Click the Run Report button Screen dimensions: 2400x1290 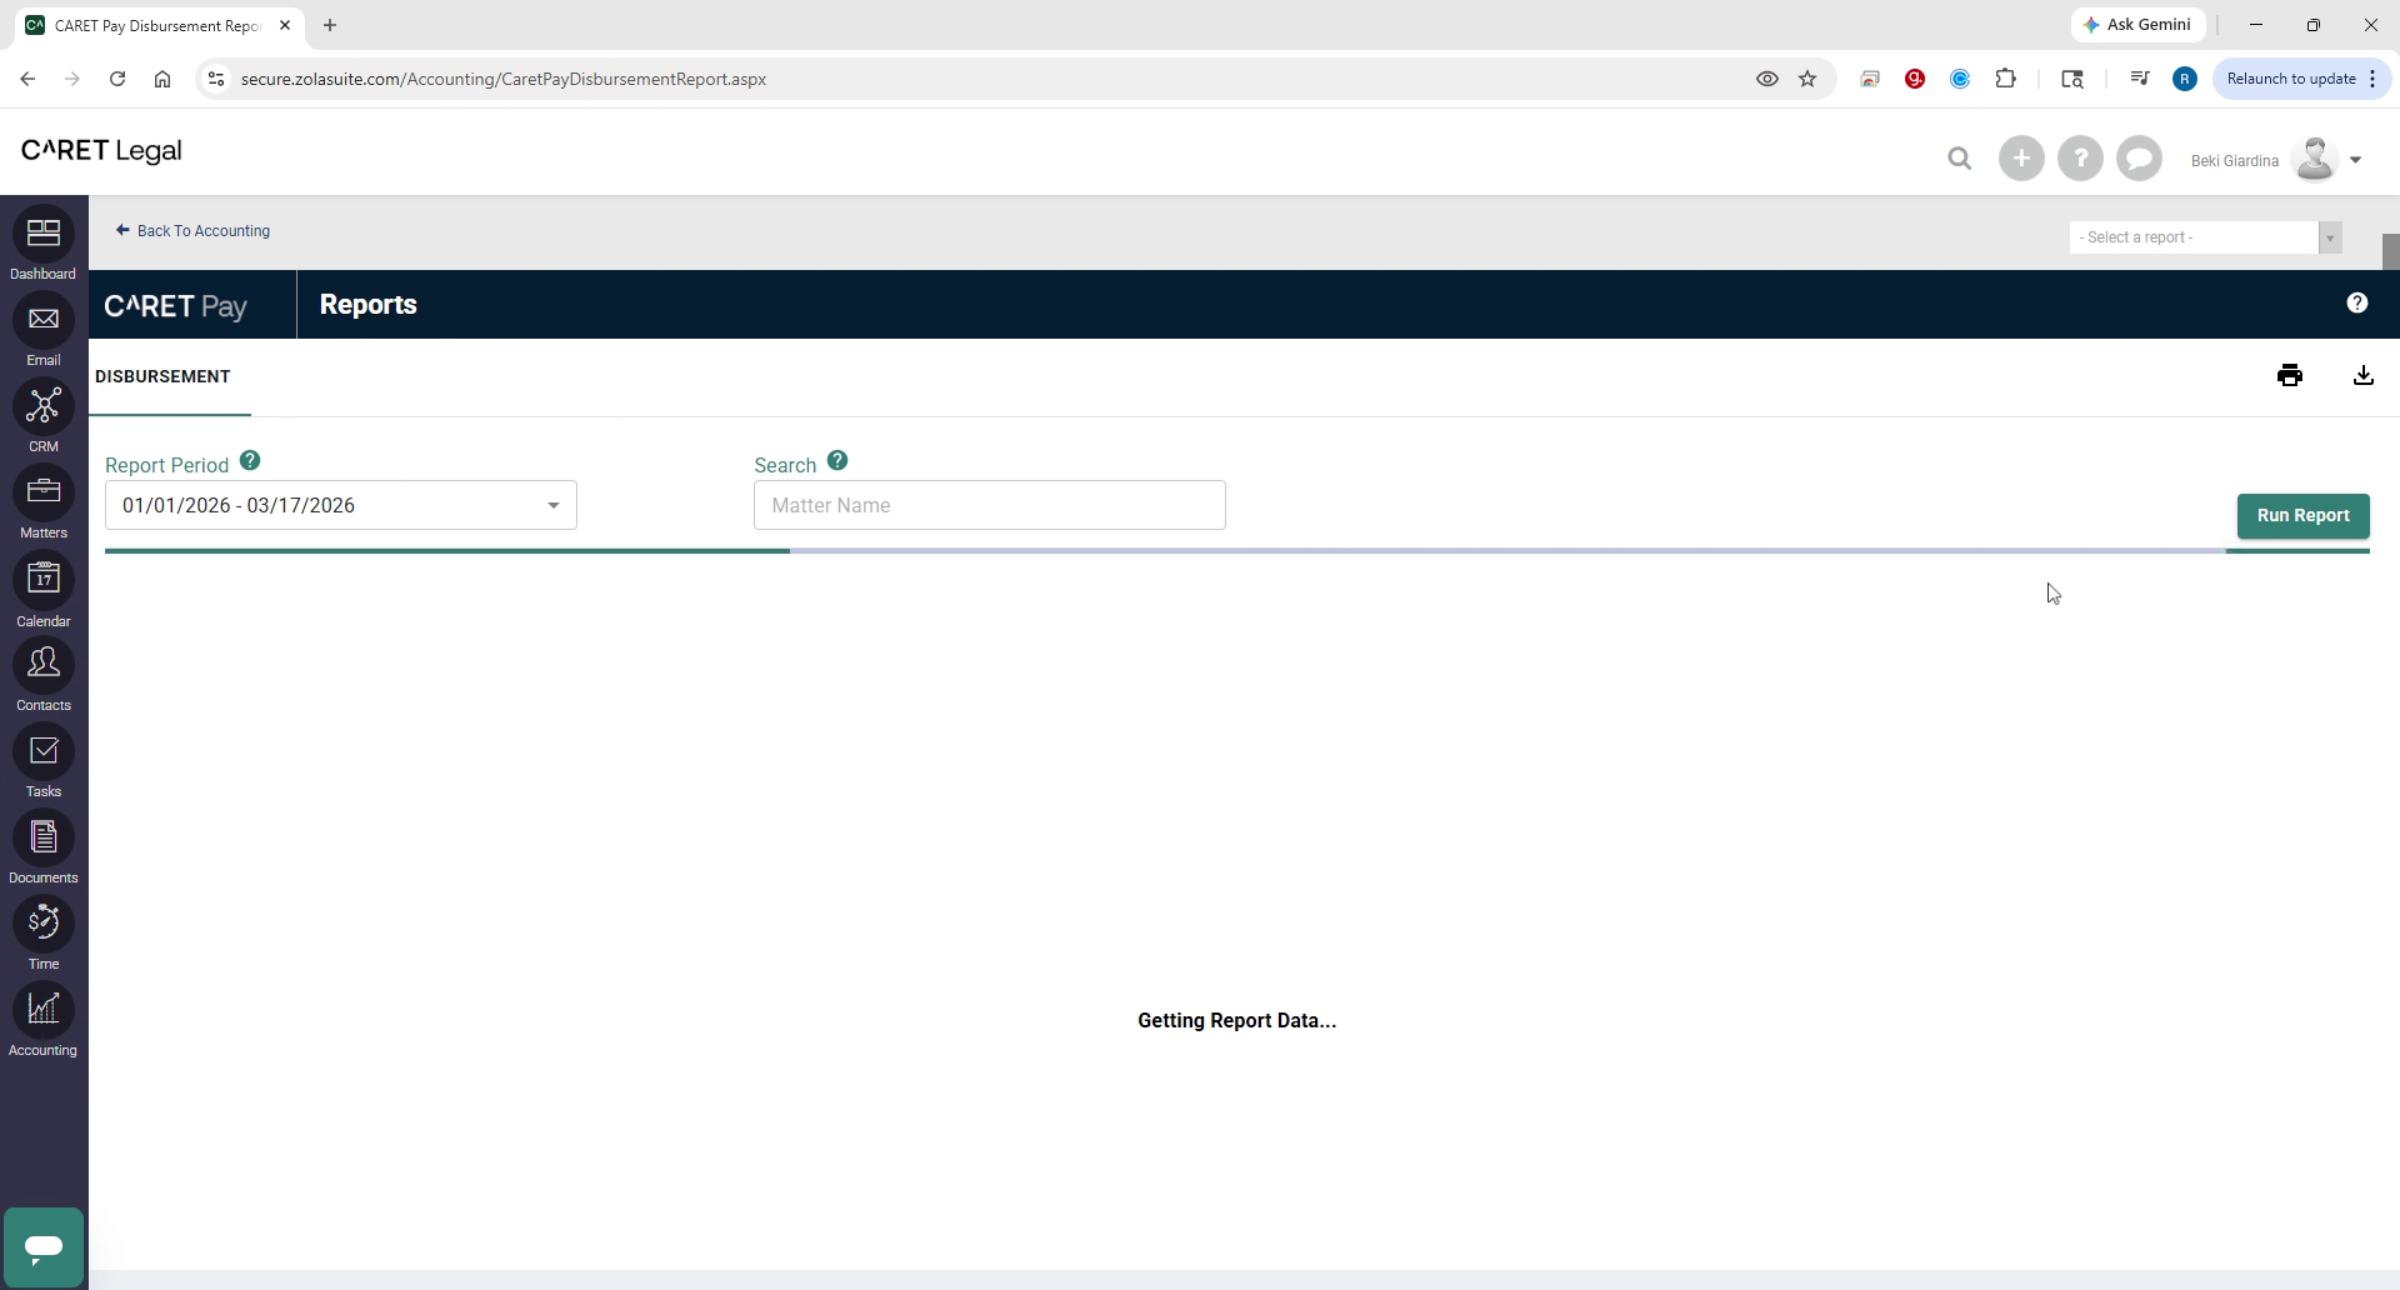pos(2303,516)
